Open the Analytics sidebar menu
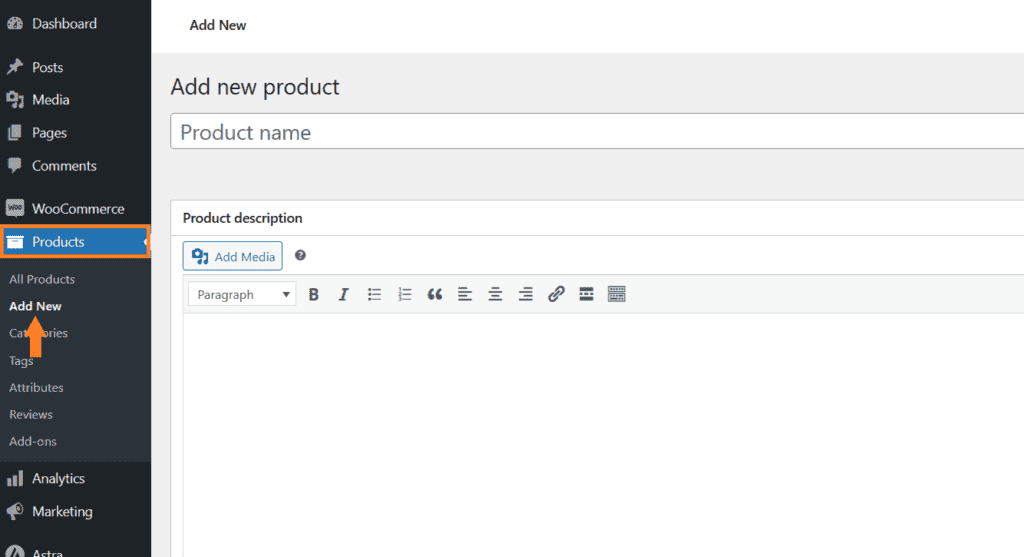Image resolution: width=1024 pixels, height=557 pixels. [x=58, y=478]
